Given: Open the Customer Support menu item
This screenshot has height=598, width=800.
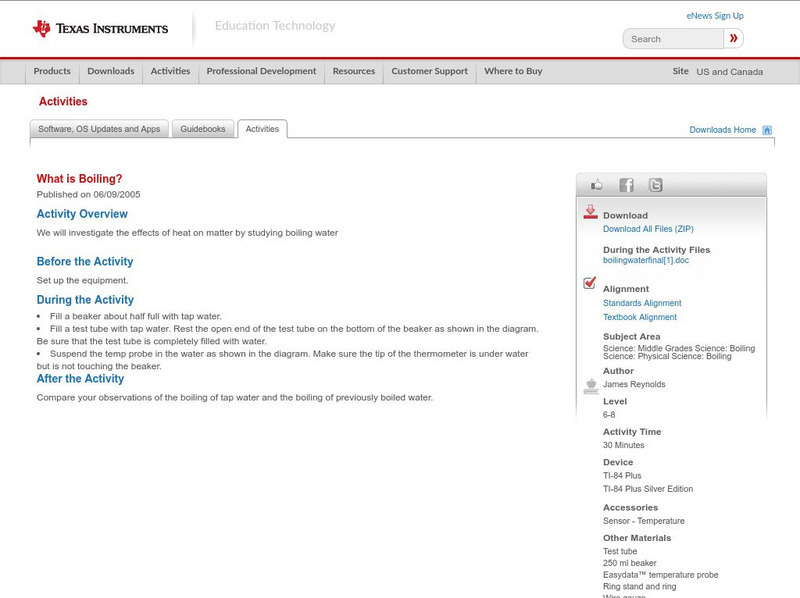Looking at the screenshot, I should [428, 71].
